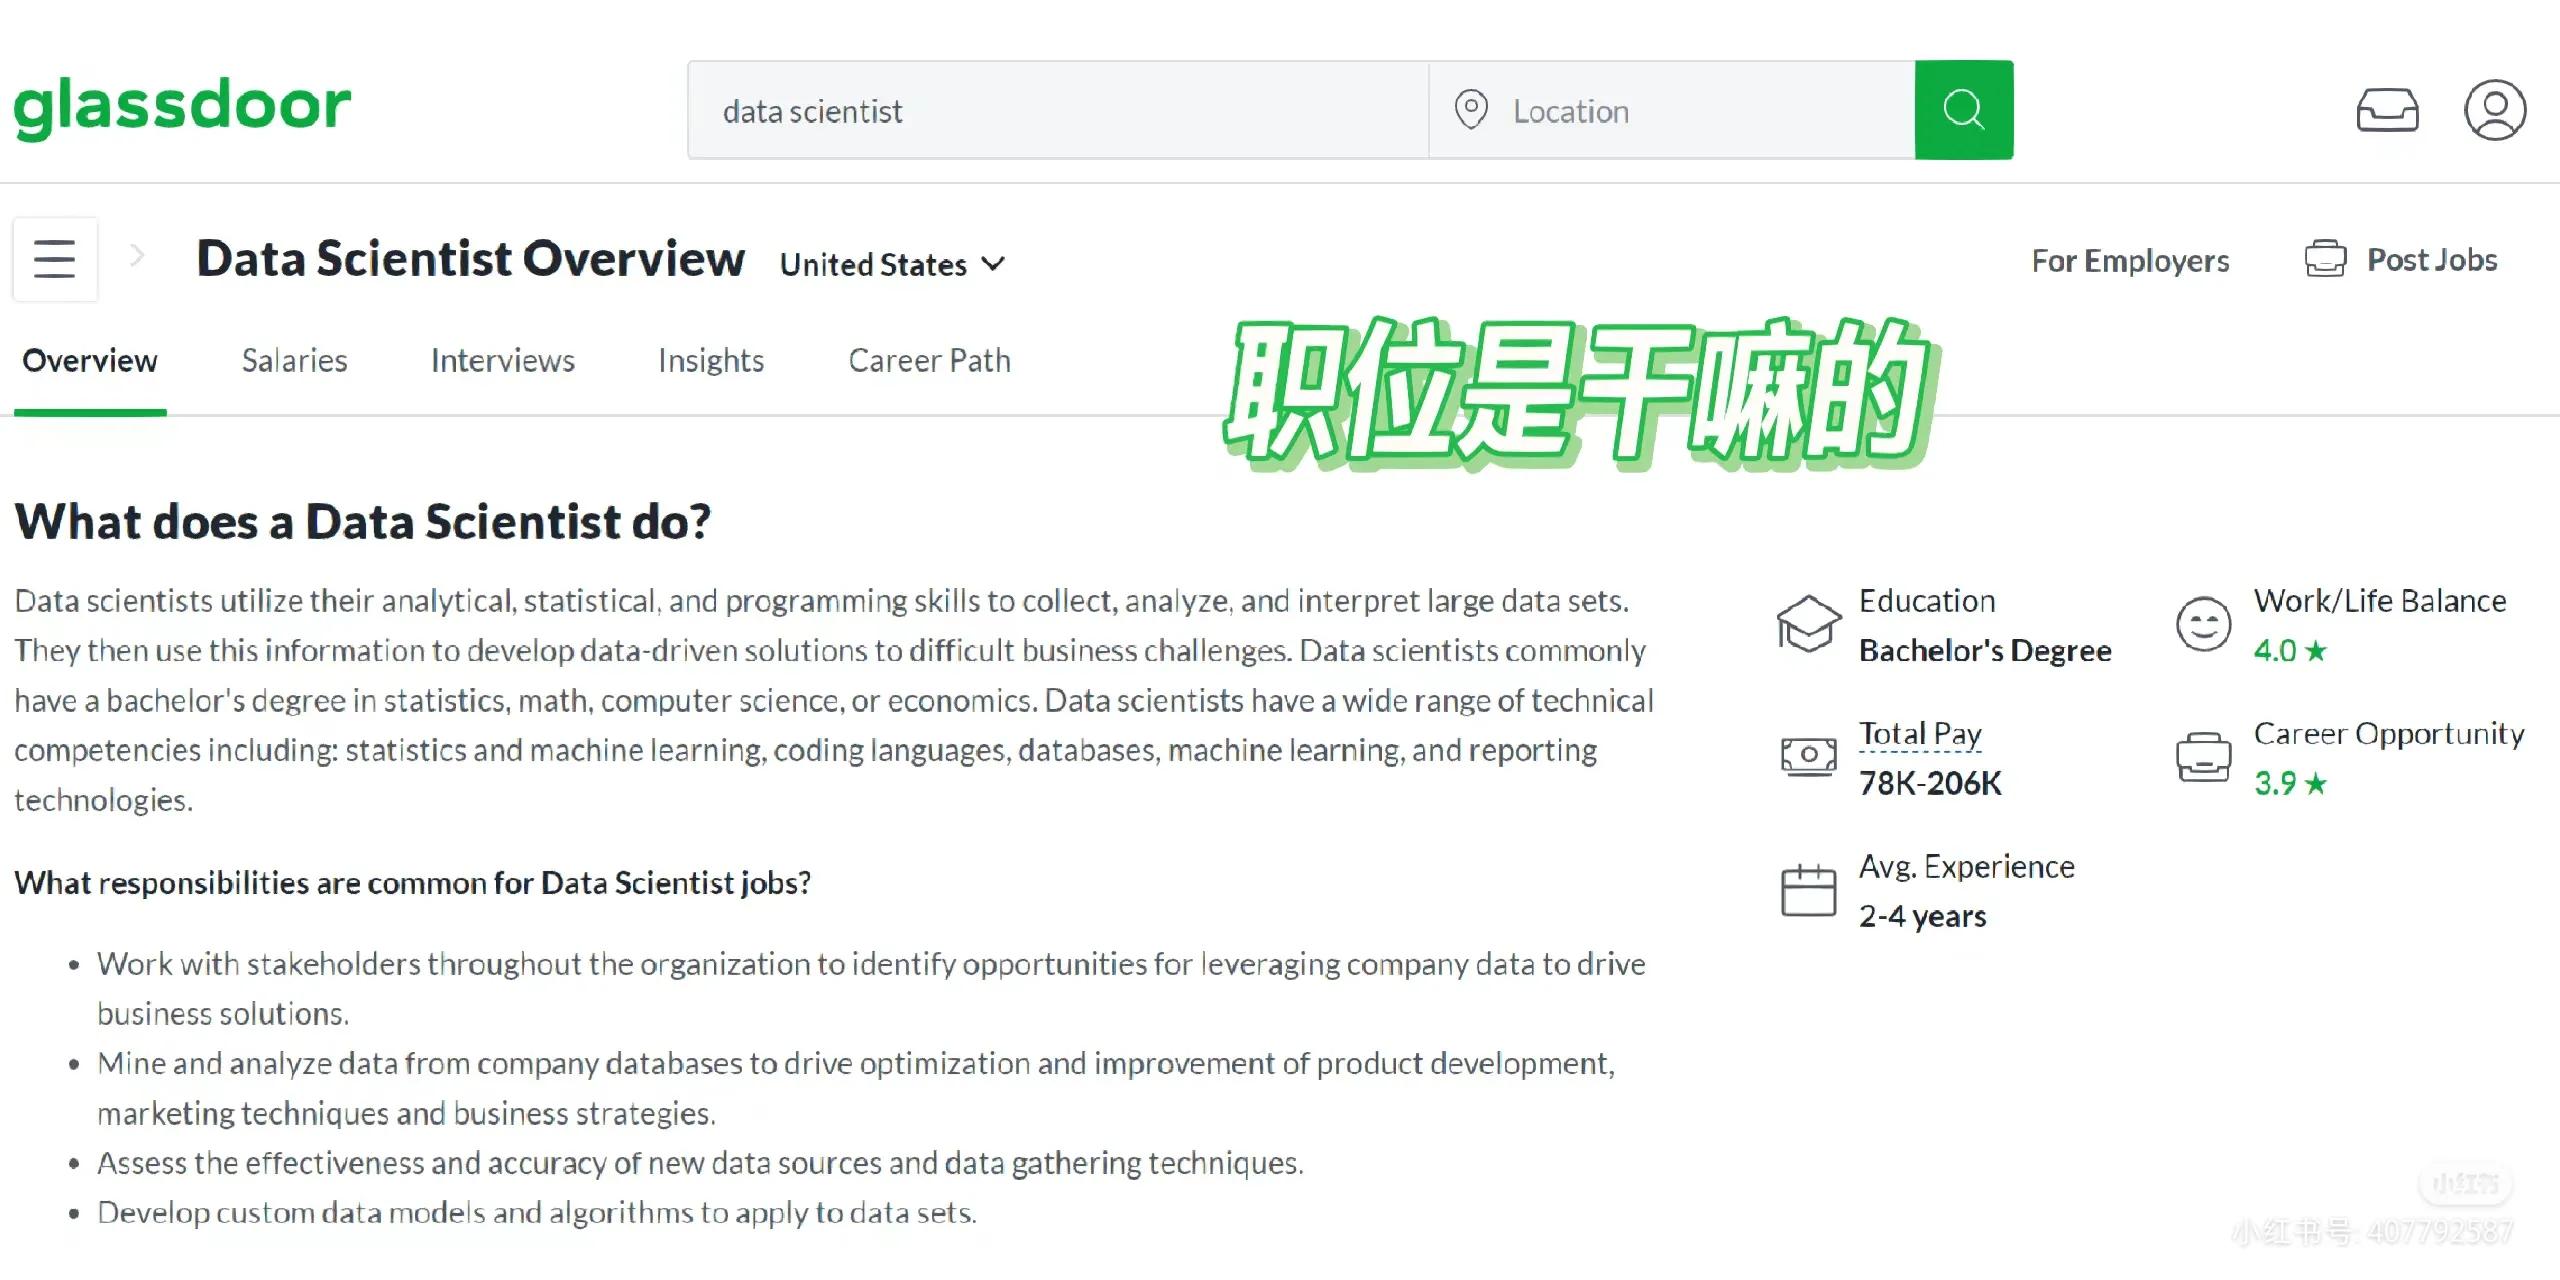Click the Post Jobs briefcase icon
Image resolution: width=2560 pixels, height=1280 pixels.
click(2325, 259)
